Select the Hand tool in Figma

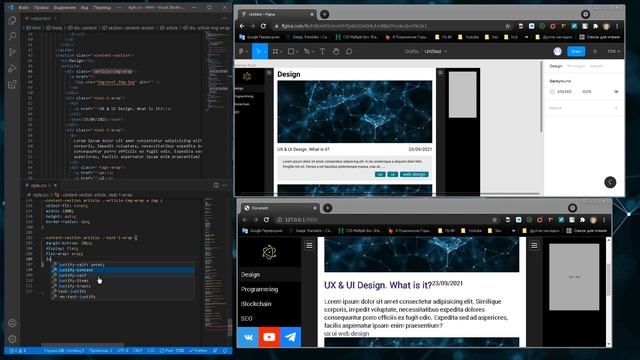(x=336, y=51)
